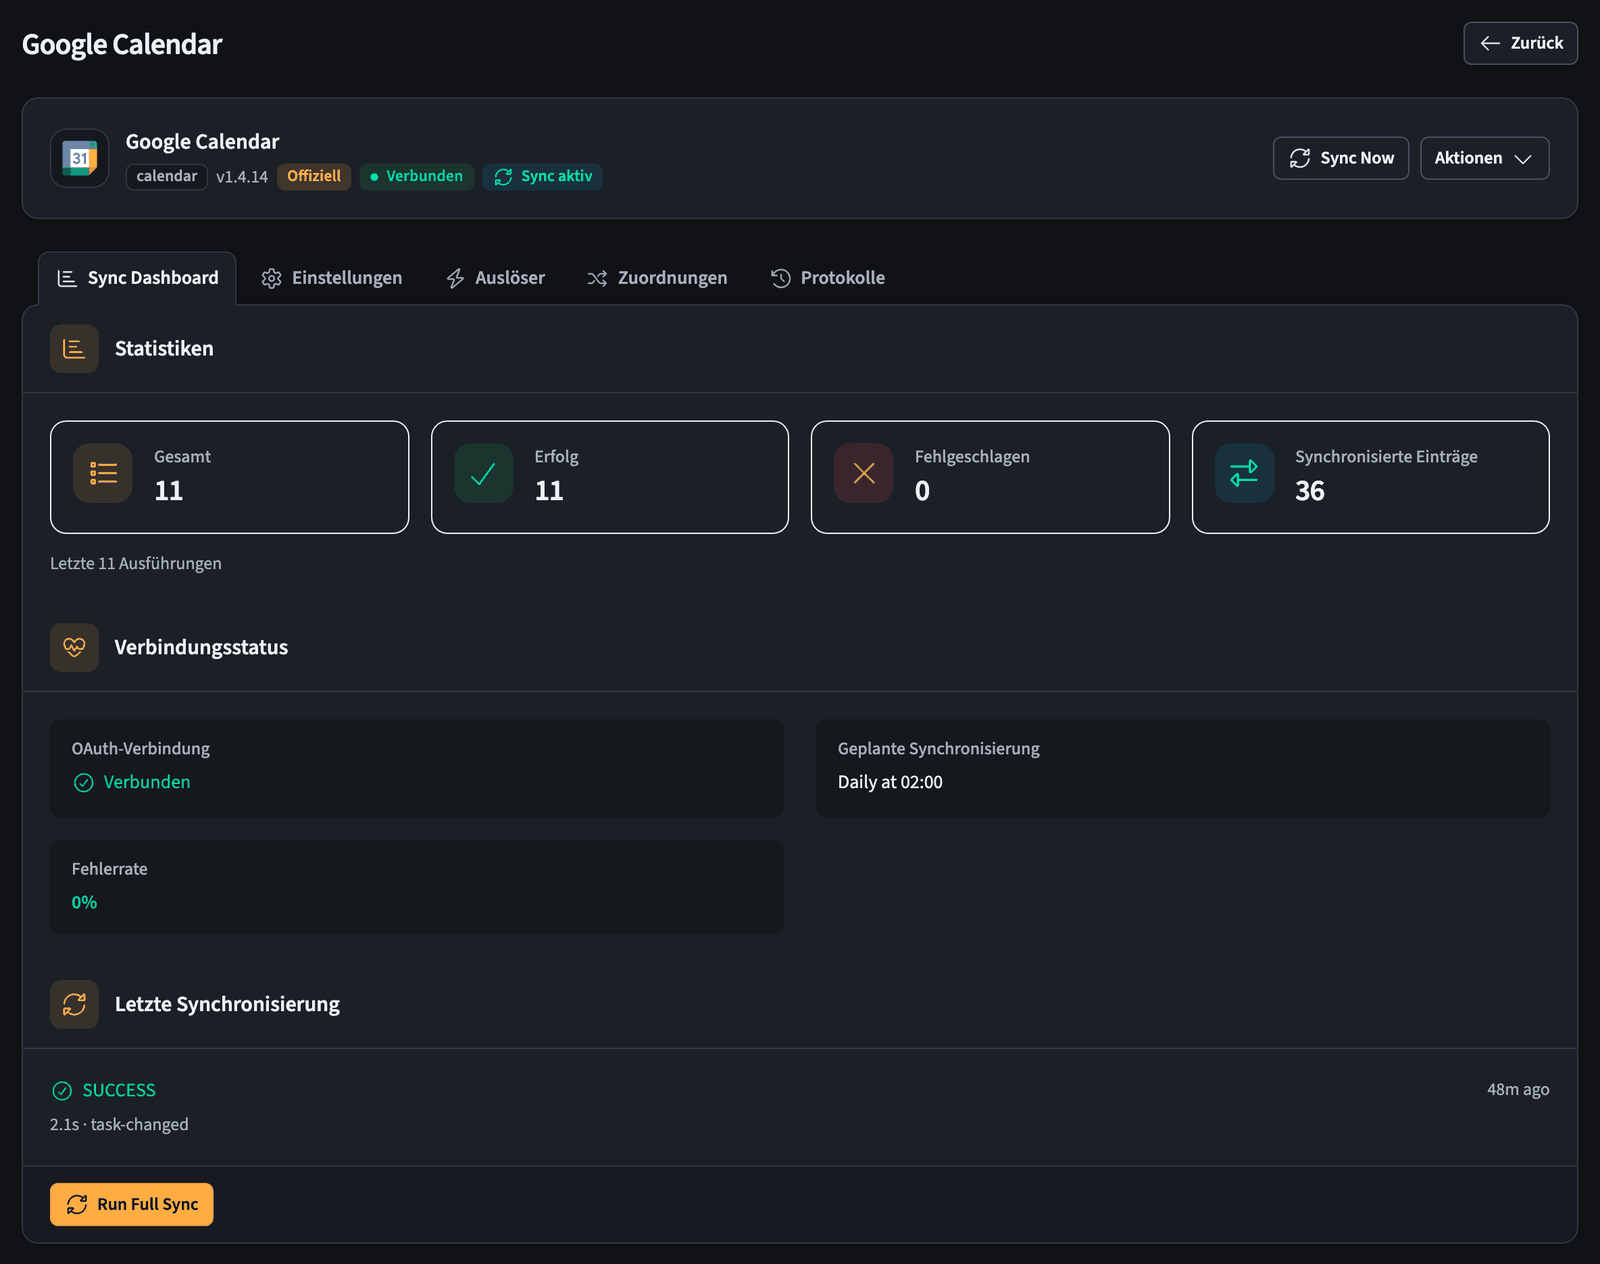1600x1264 pixels.
Task: Click the Synchronisierte Einträge arrows icon
Action: click(x=1244, y=473)
